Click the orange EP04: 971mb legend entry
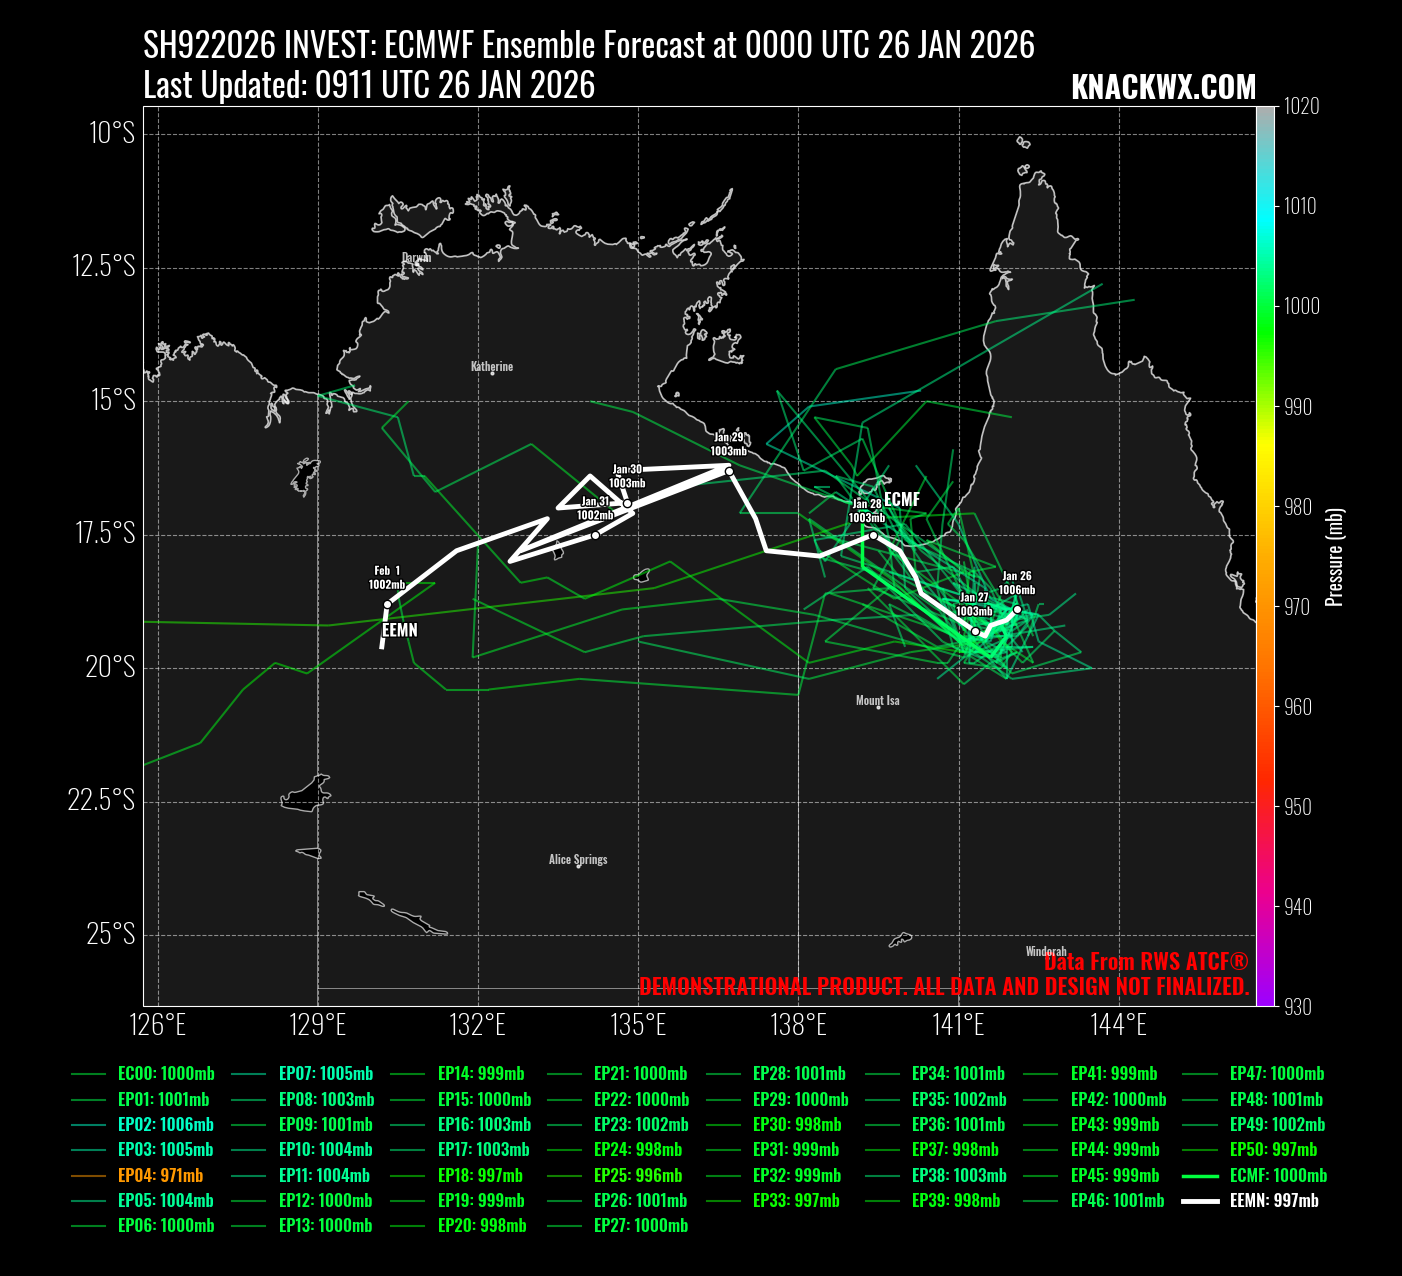Image resolution: width=1402 pixels, height=1276 pixels. [160, 1175]
